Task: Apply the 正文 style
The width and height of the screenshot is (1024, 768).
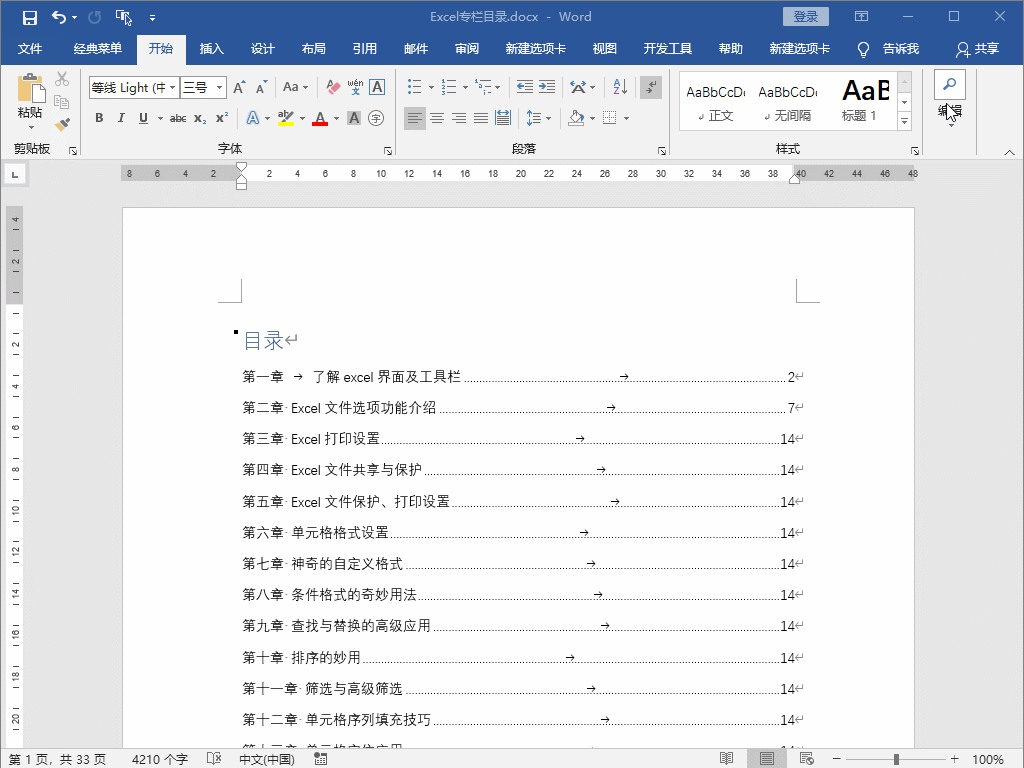Action: point(716,101)
